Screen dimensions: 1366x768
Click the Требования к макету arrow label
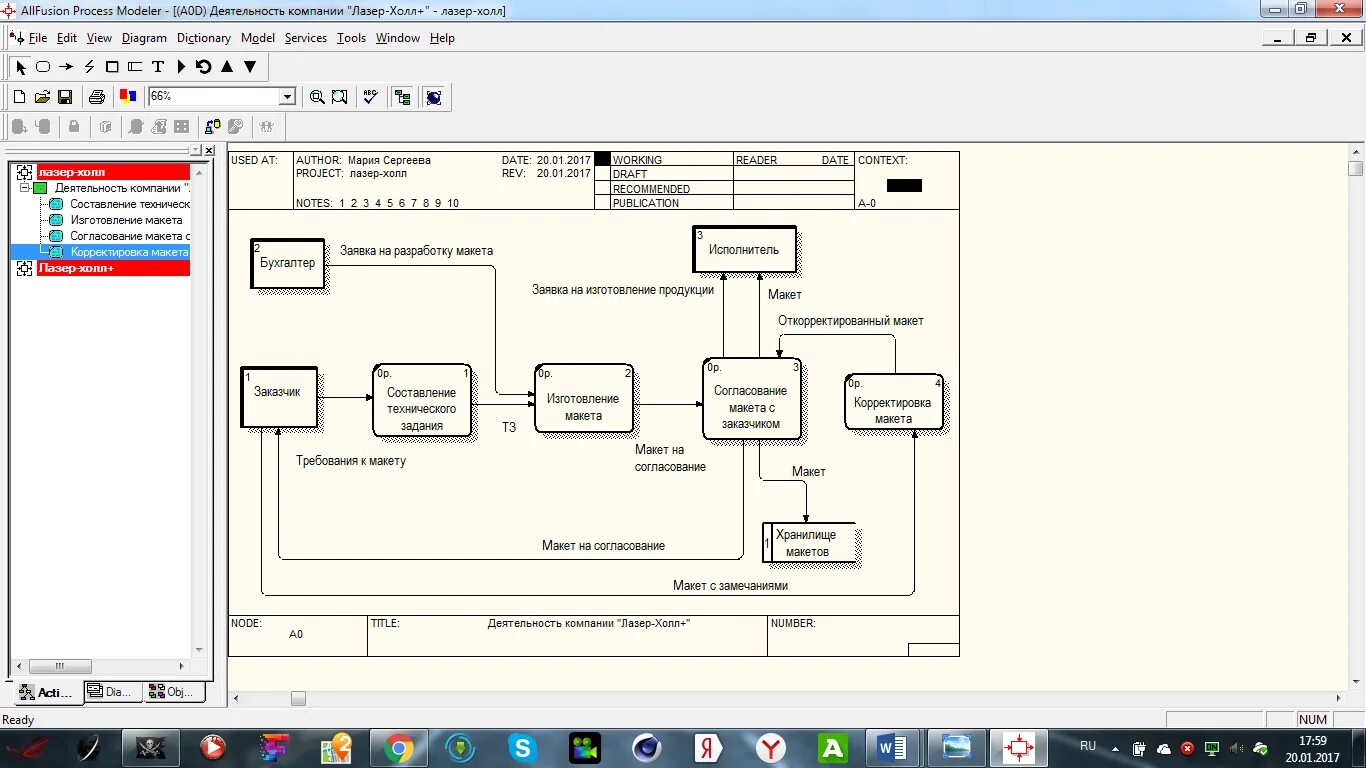pyautogui.click(x=351, y=461)
